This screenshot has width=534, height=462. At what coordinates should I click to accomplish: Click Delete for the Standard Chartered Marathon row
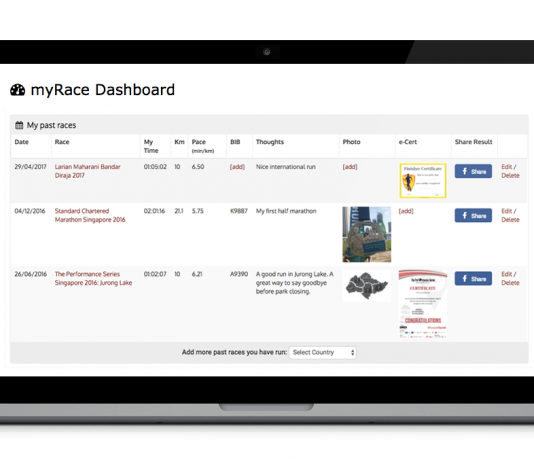[x=510, y=220]
